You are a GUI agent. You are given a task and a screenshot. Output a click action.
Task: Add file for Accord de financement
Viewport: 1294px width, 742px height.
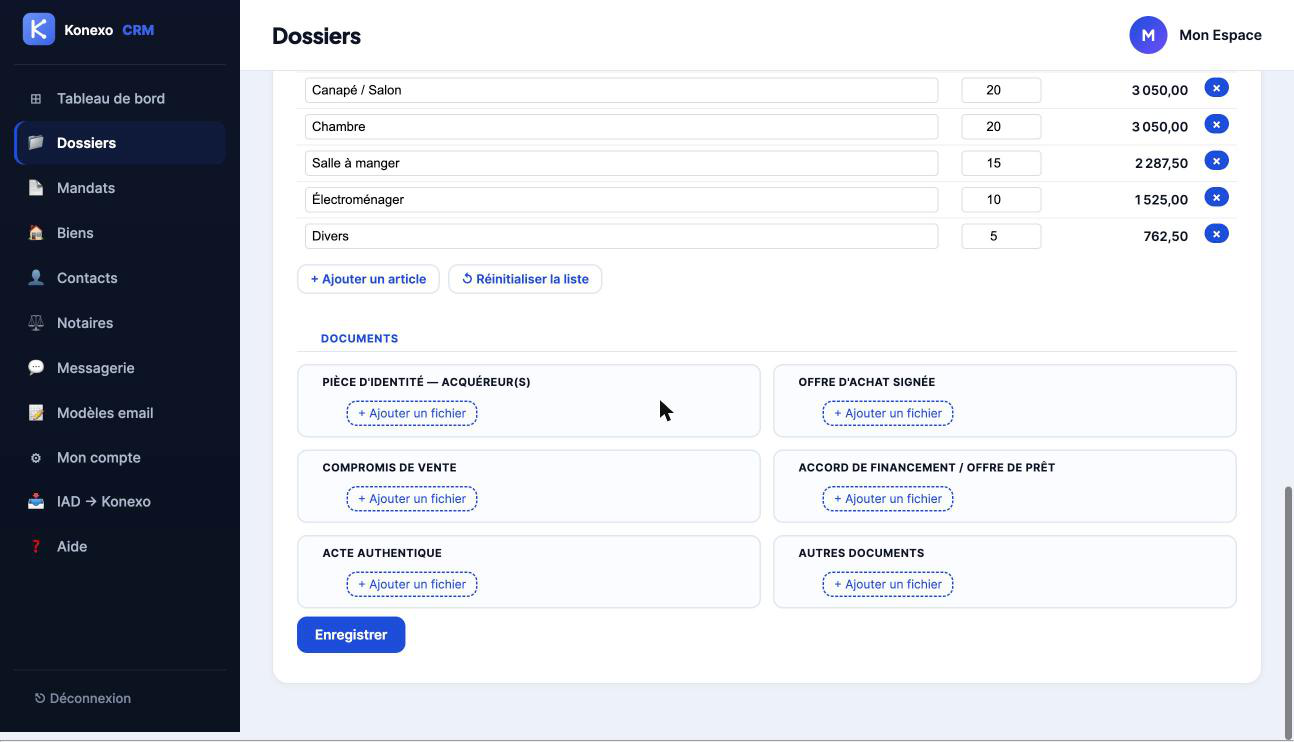coord(888,499)
